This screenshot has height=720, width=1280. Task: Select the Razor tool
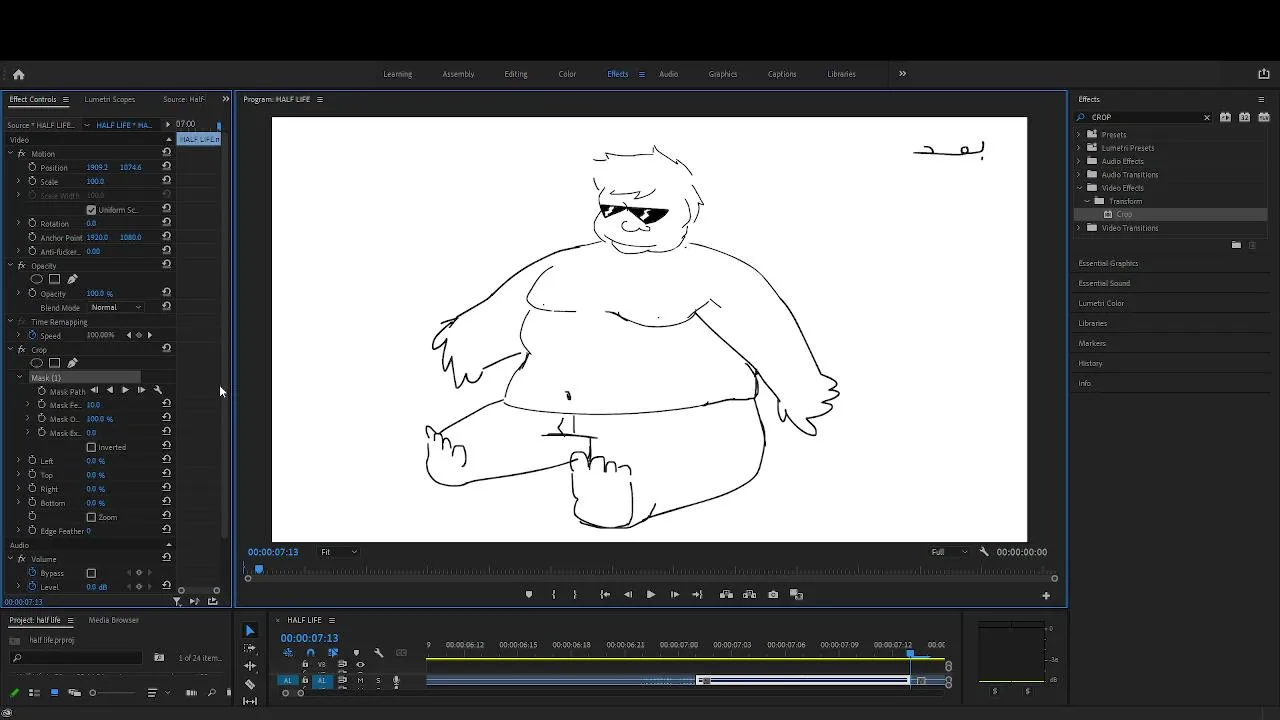click(x=250, y=685)
